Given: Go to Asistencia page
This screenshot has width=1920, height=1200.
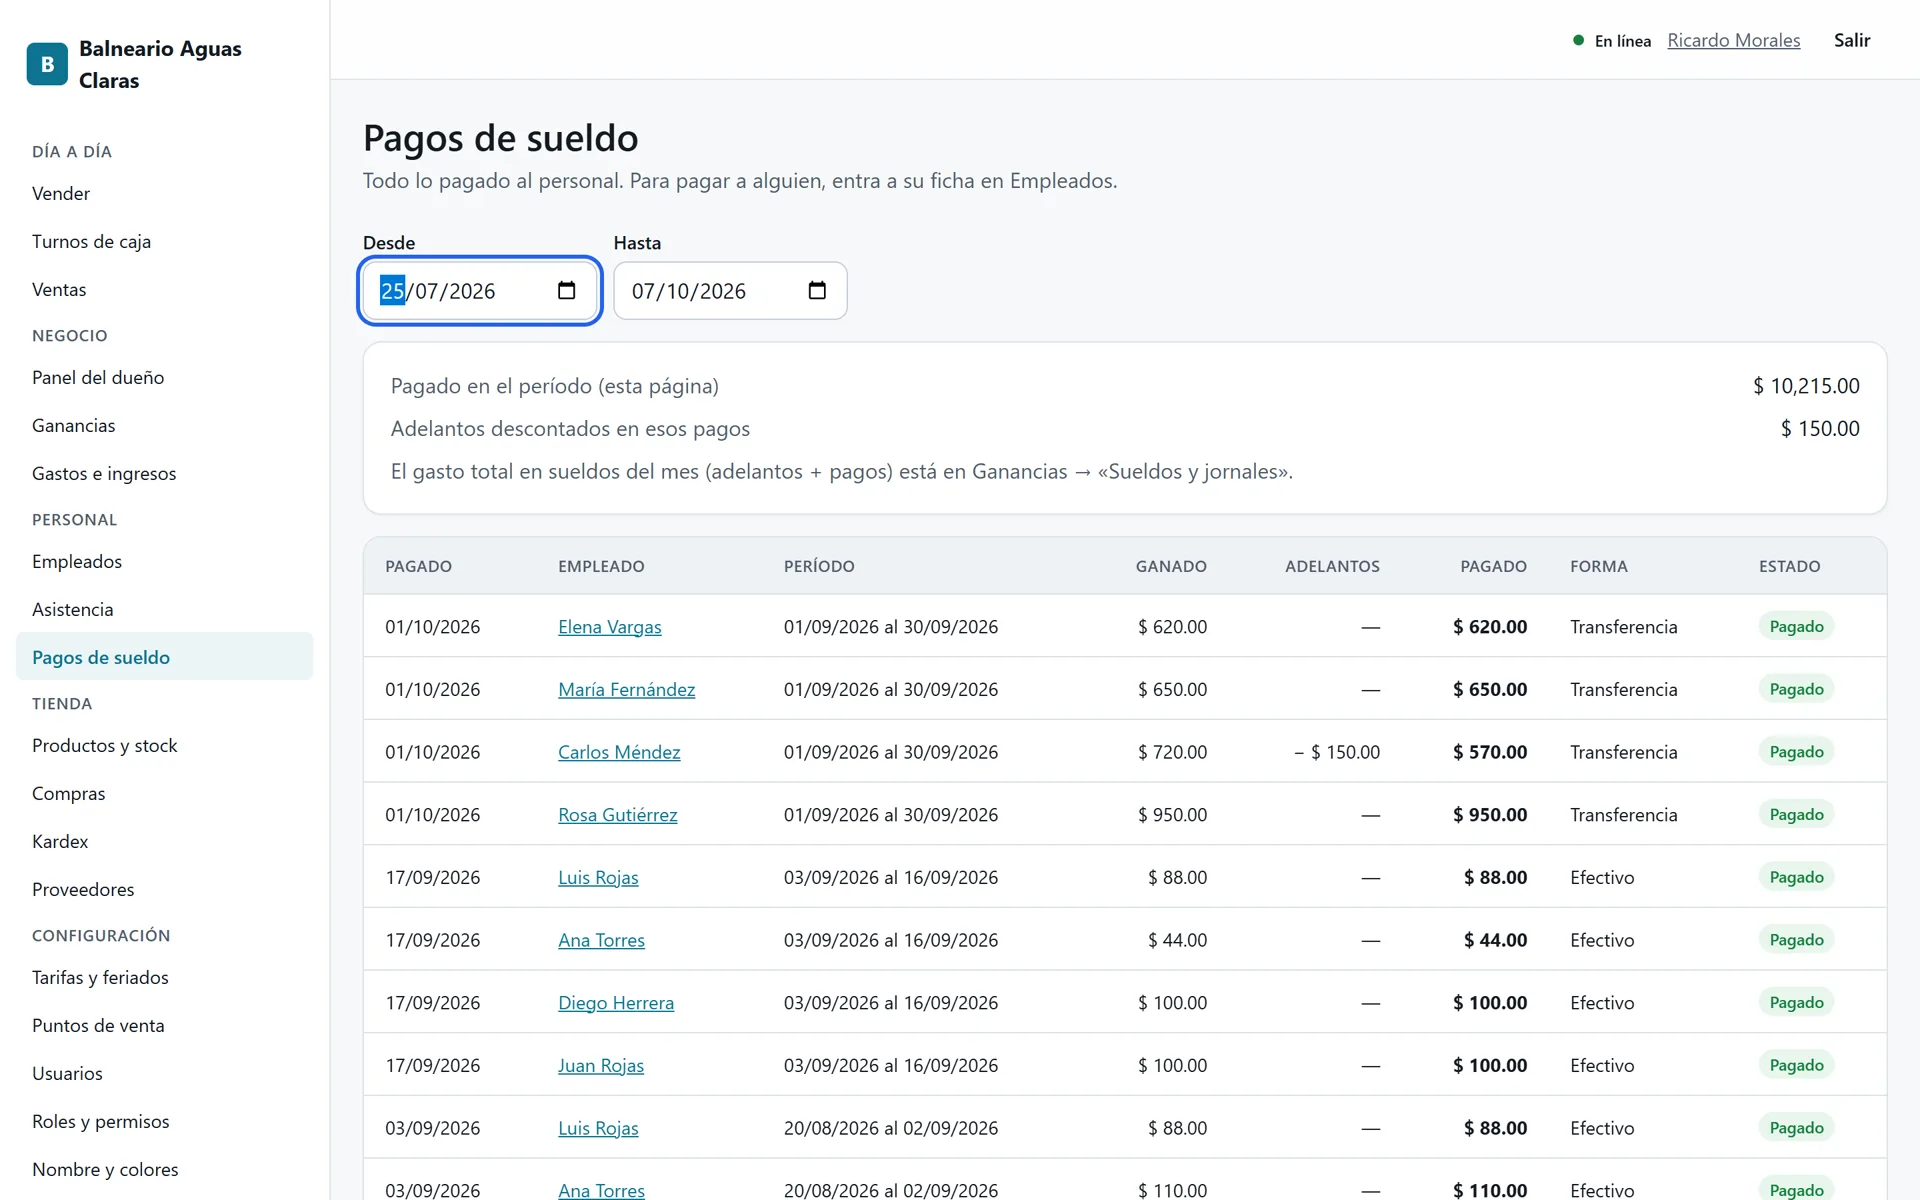Looking at the screenshot, I should (x=72, y=609).
